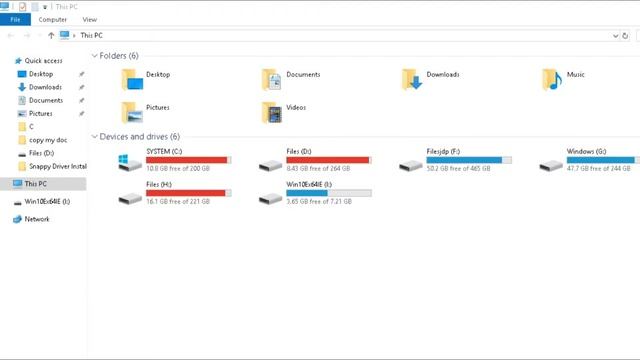Select the Win10Ex64IE (I:) drive icon in main pane
This screenshot has height=360, width=640.
[270, 198]
